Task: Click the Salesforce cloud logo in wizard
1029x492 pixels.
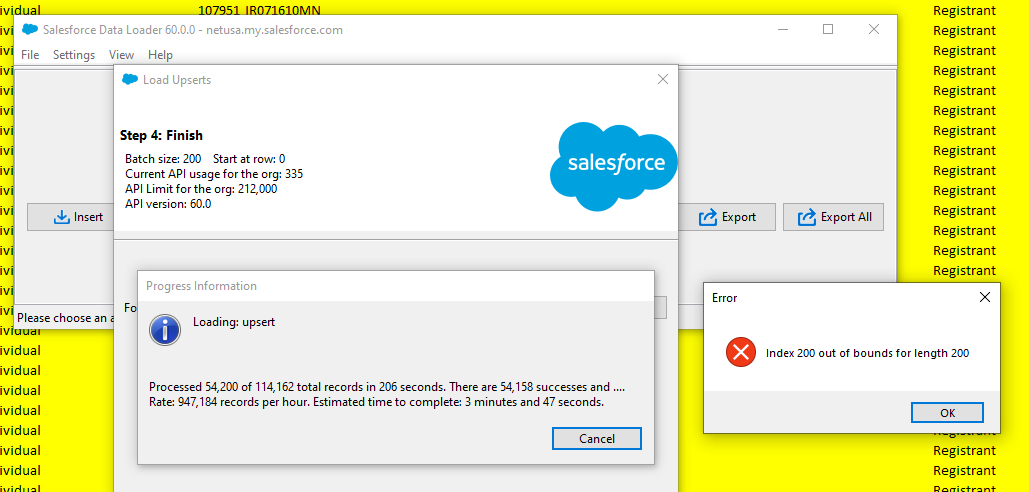Action: (613, 165)
